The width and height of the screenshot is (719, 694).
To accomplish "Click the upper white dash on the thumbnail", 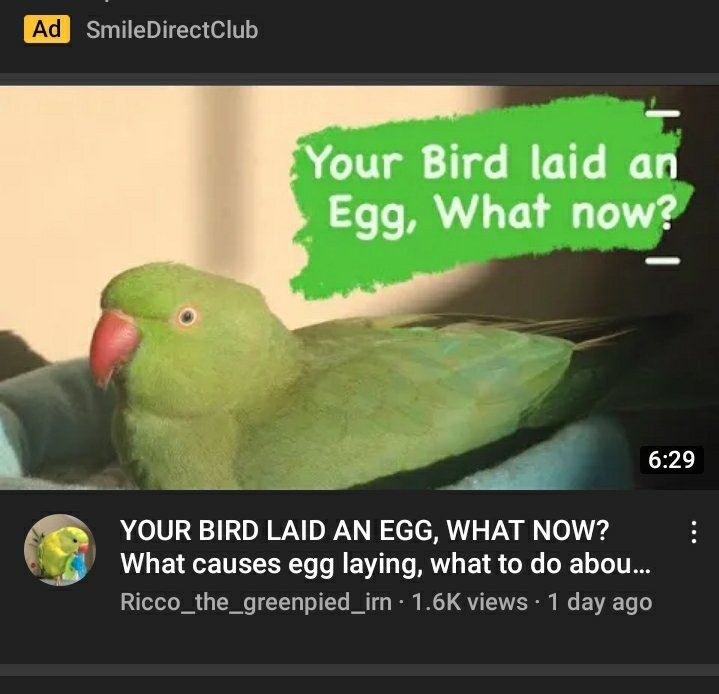I will (x=663, y=113).
